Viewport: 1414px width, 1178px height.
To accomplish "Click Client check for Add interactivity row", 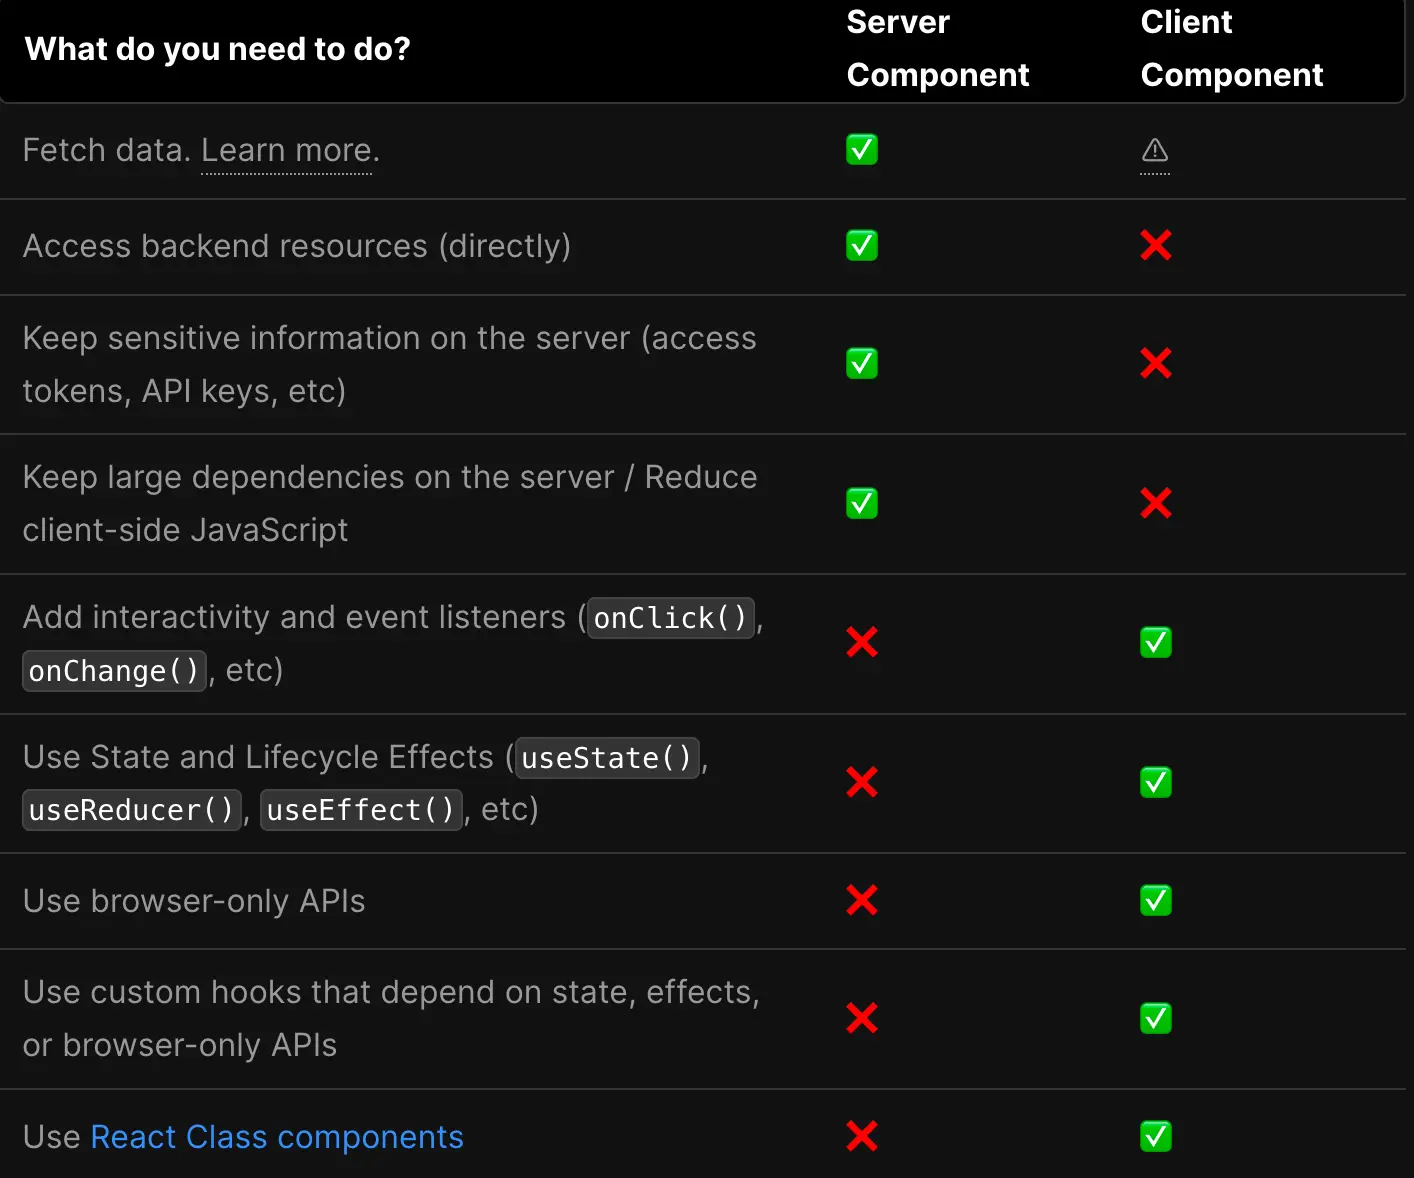I will 1156,642.
